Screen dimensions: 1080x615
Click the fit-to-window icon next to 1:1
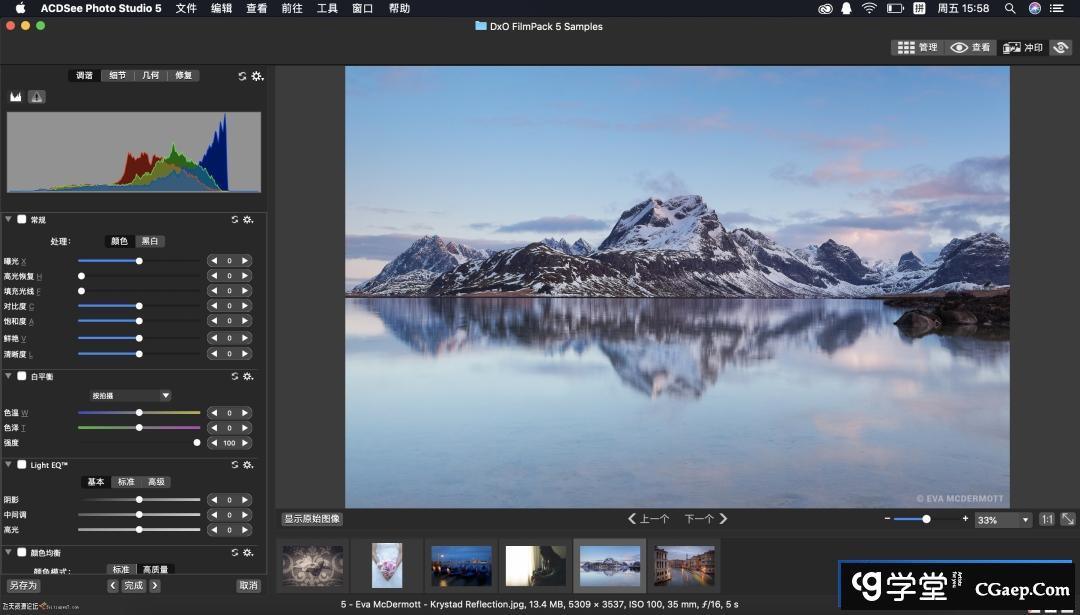1067,519
